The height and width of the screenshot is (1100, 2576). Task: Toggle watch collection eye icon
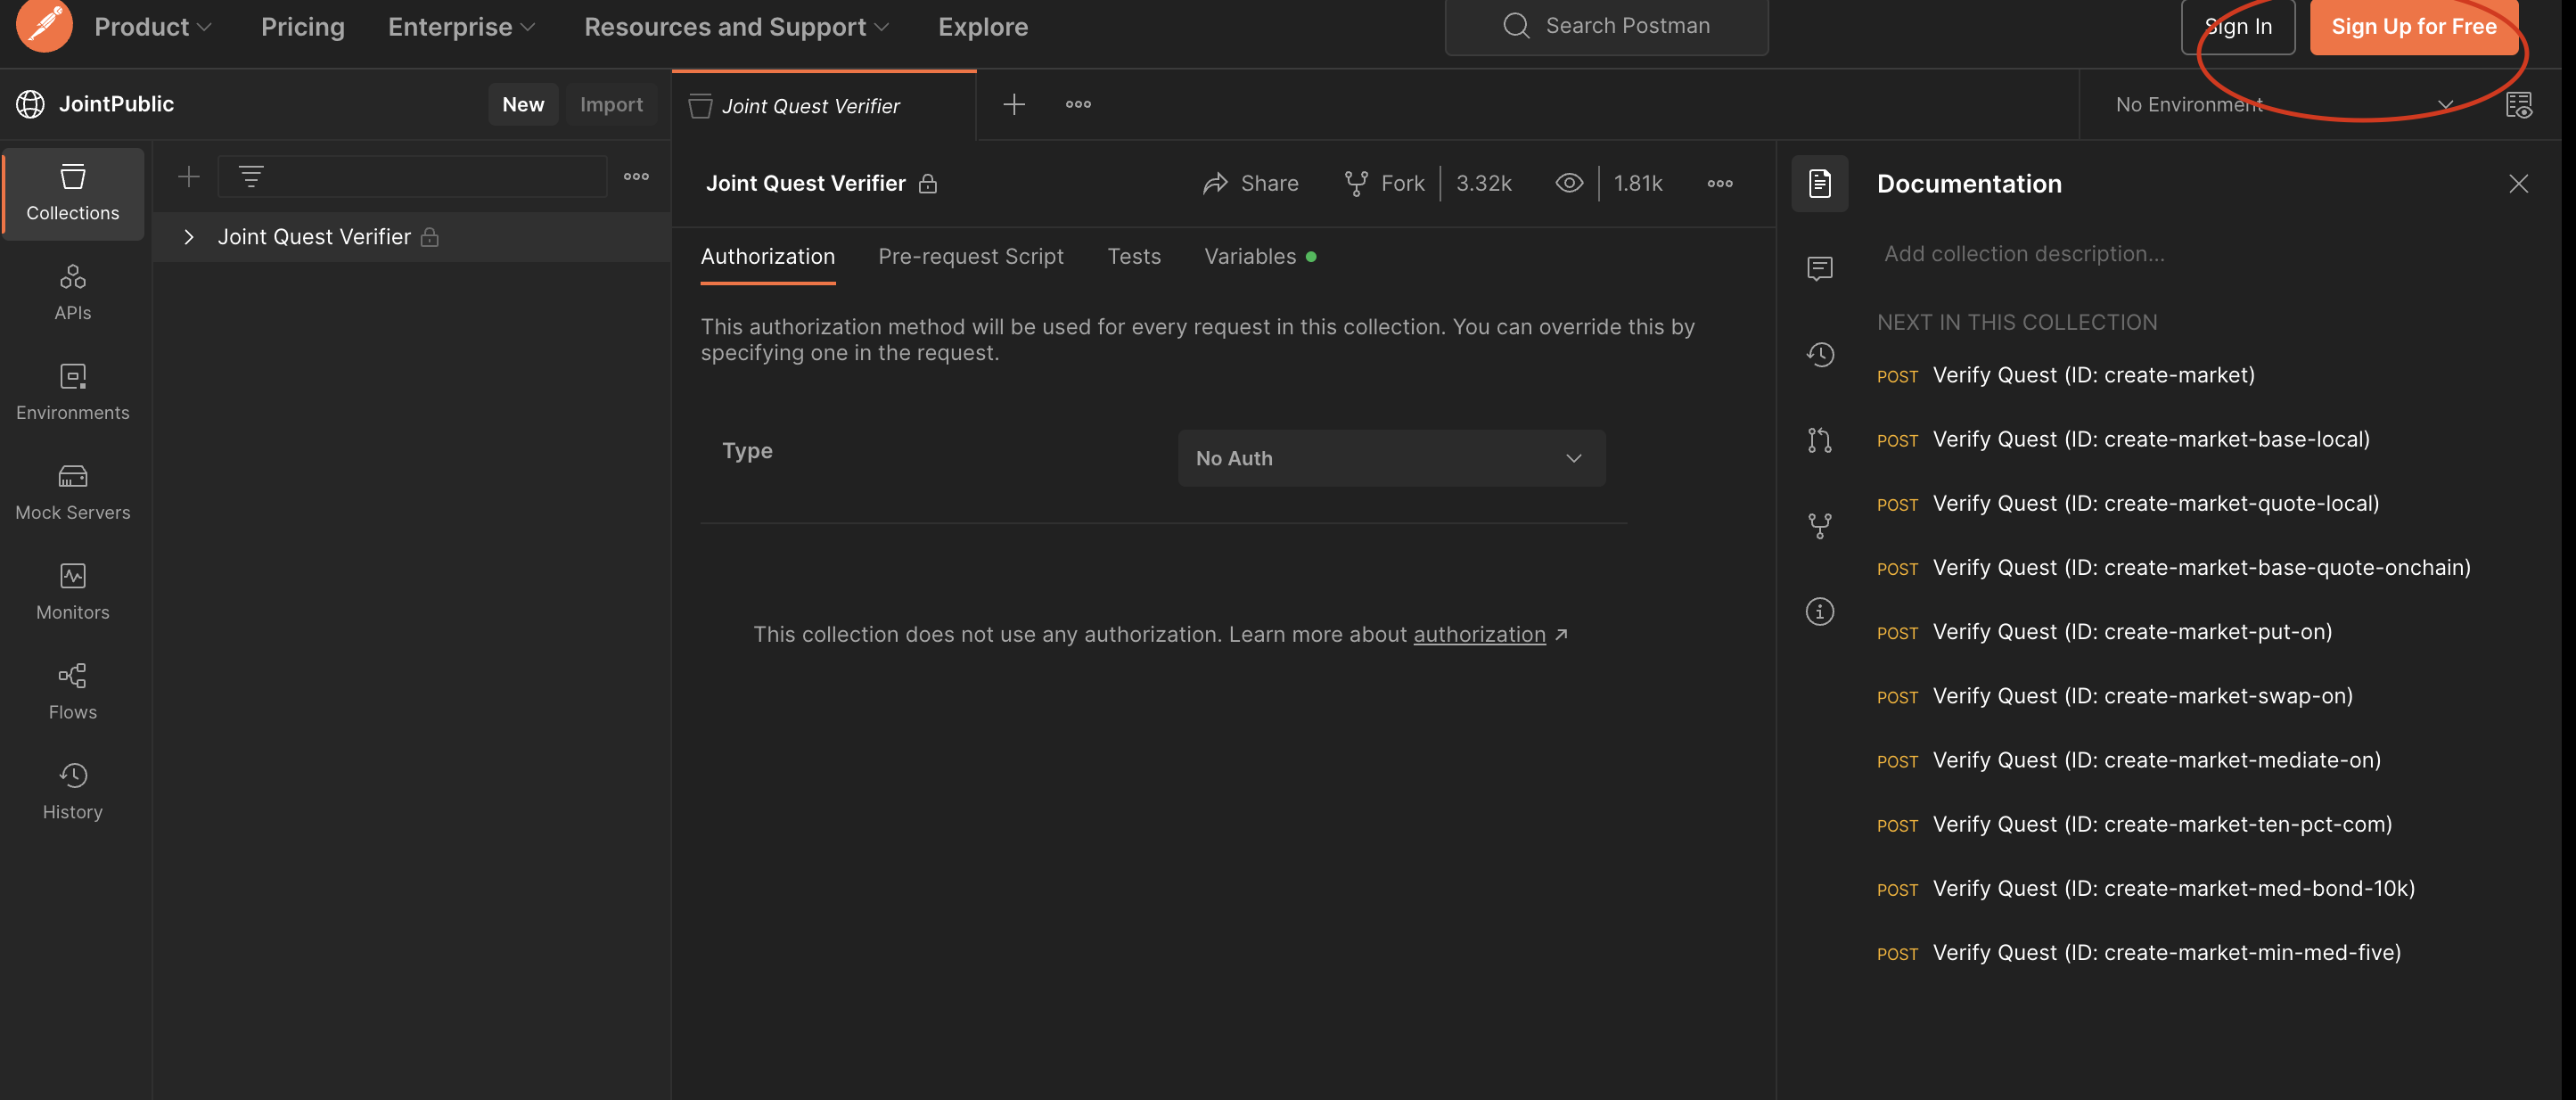pyautogui.click(x=1569, y=183)
